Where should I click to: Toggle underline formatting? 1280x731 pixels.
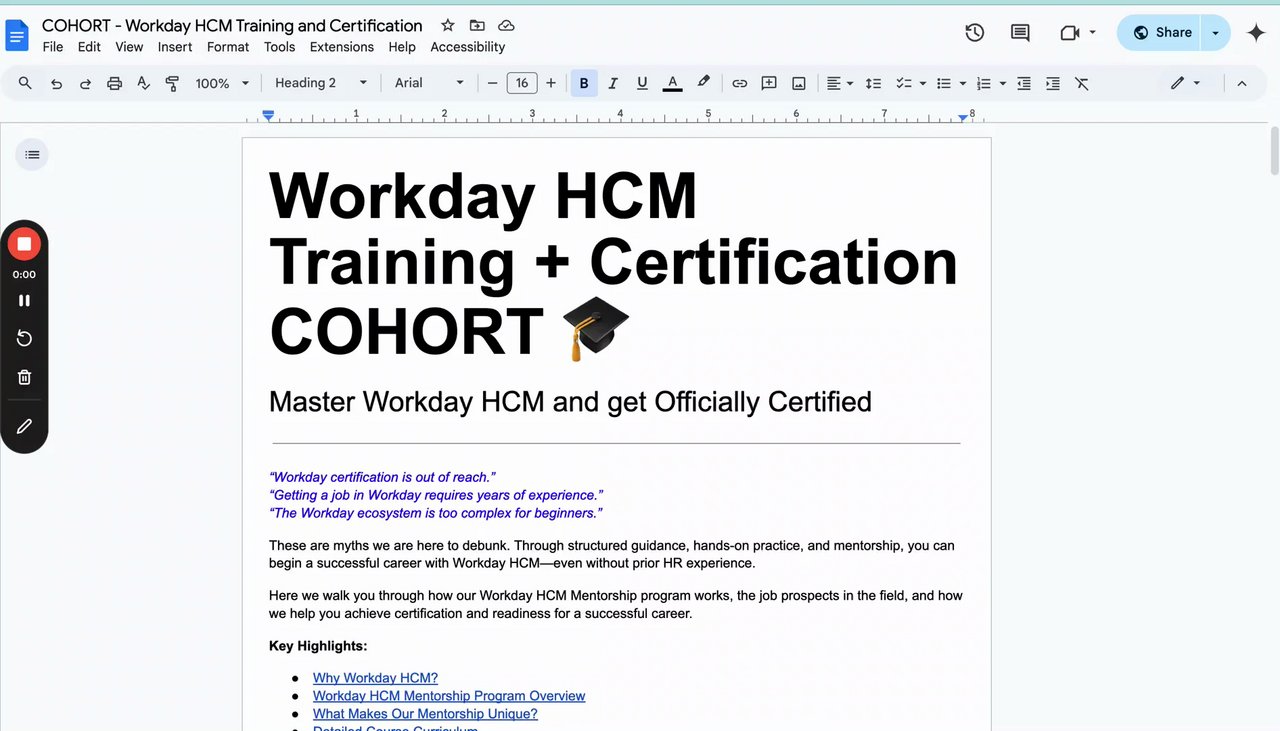(x=642, y=83)
